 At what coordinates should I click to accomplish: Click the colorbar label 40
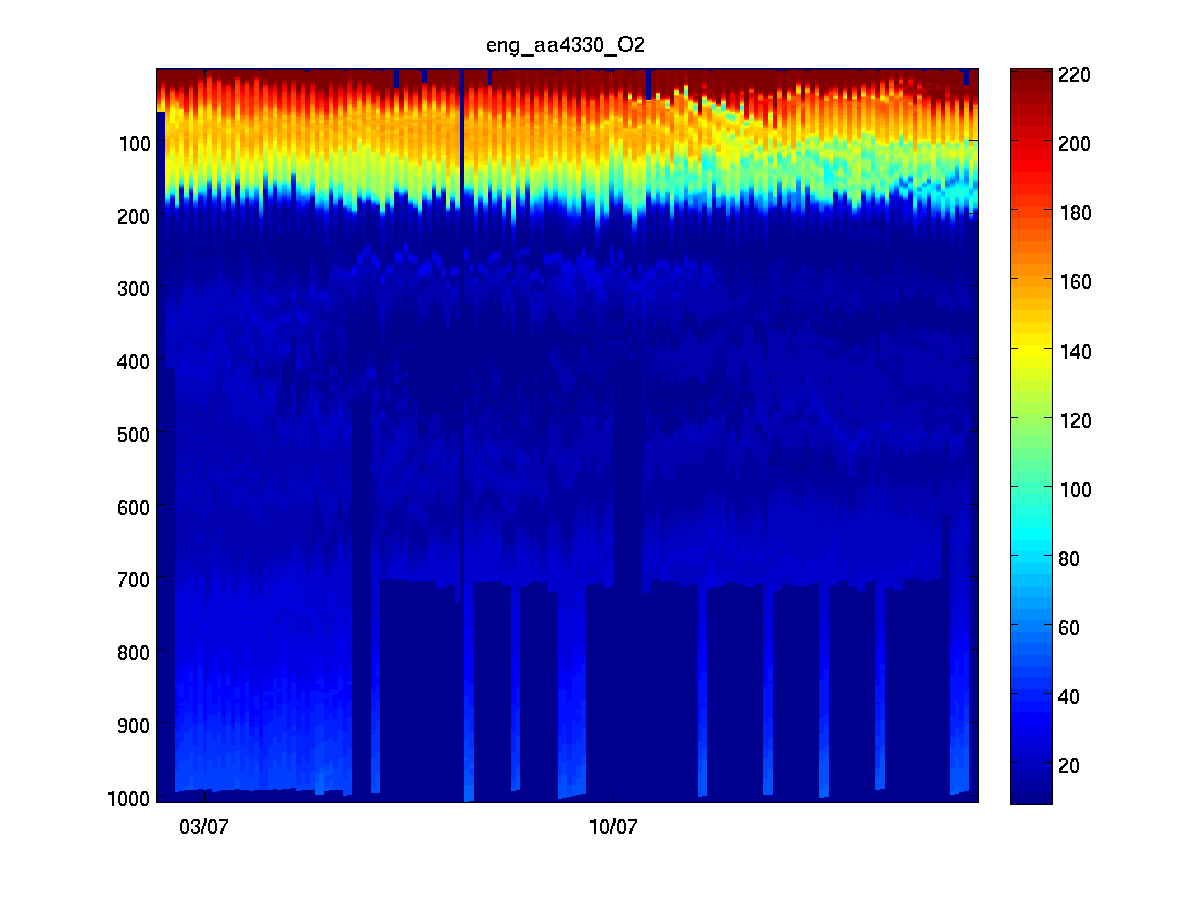pyautogui.click(x=1070, y=696)
